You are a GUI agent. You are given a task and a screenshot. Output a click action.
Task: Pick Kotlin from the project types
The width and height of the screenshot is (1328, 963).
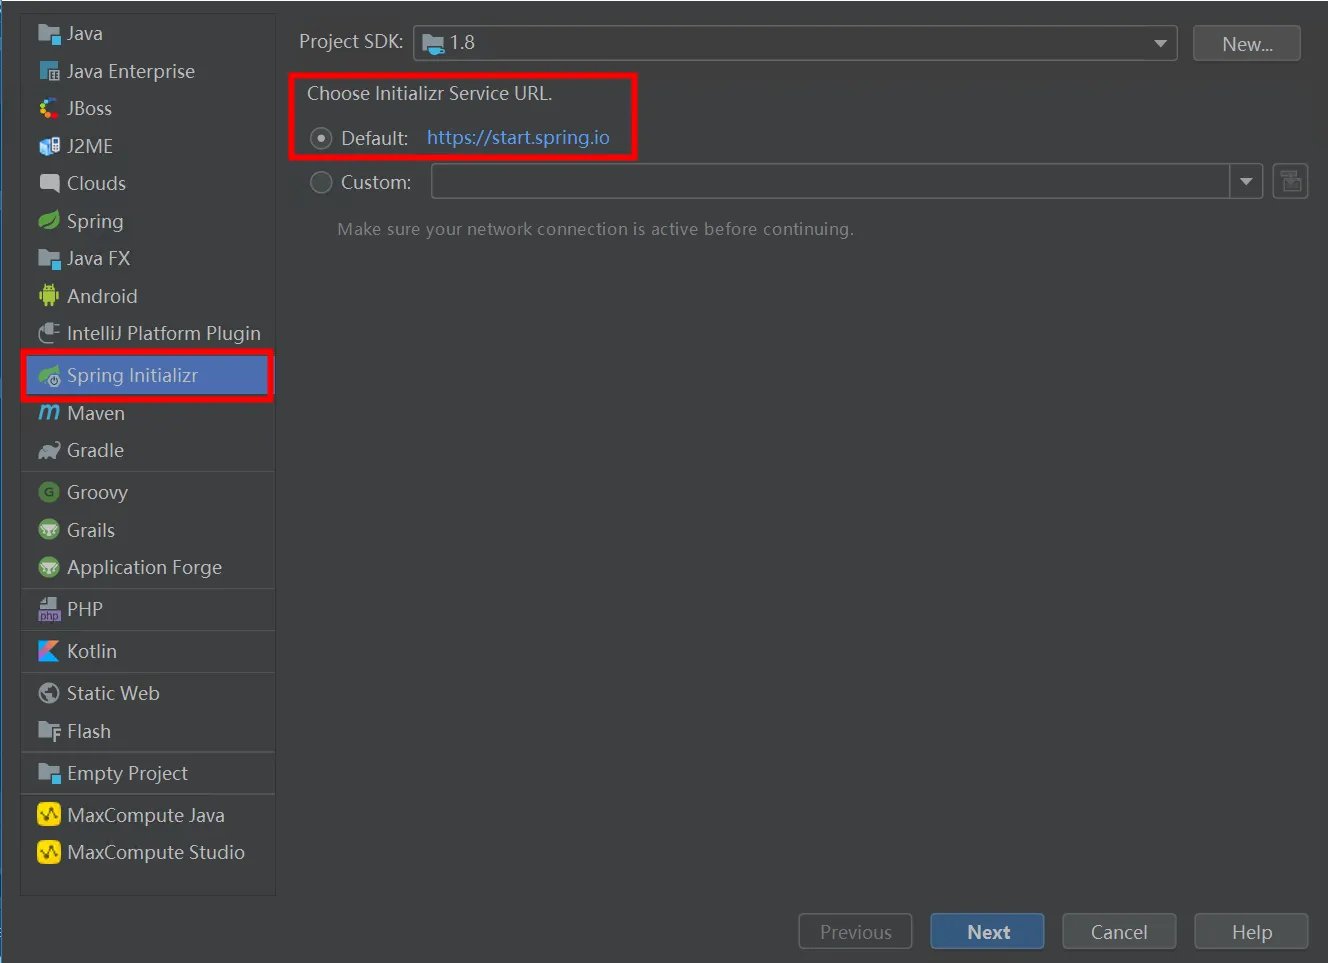tap(148, 651)
